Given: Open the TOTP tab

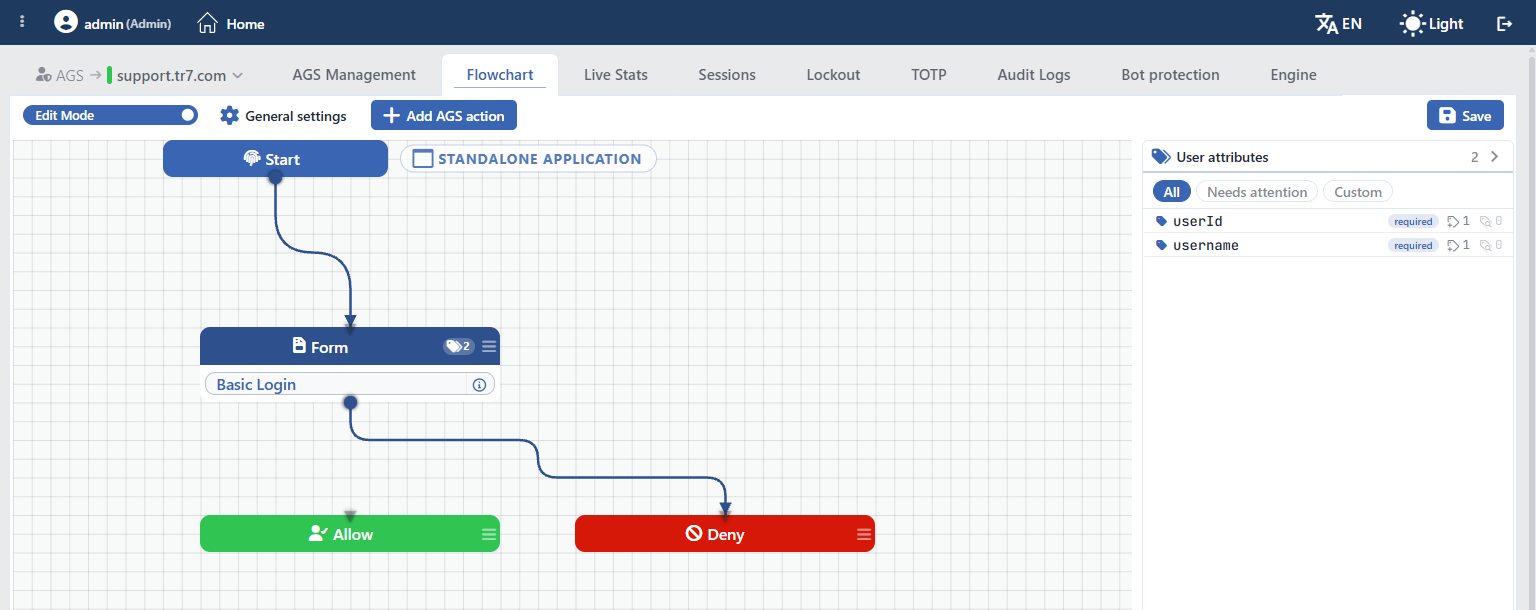Looking at the screenshot, I should pyautogui.click(x=929, y=75).
